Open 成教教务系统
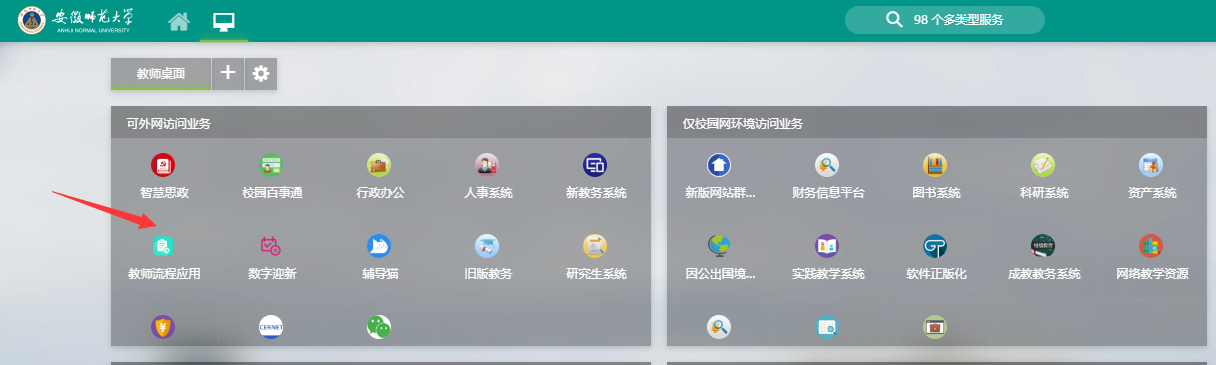Image resolution: width=1216 pixels, height=365 pixels. pos(1044,256)
